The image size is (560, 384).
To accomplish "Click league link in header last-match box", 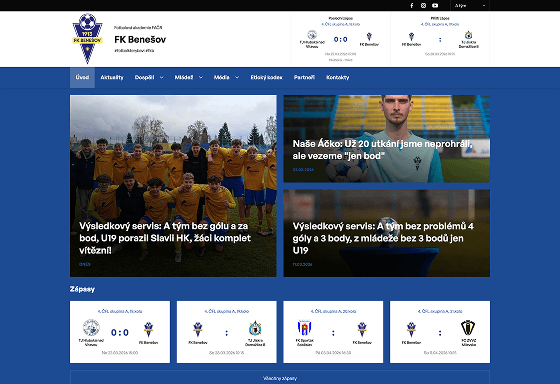I will click(340, 24).
